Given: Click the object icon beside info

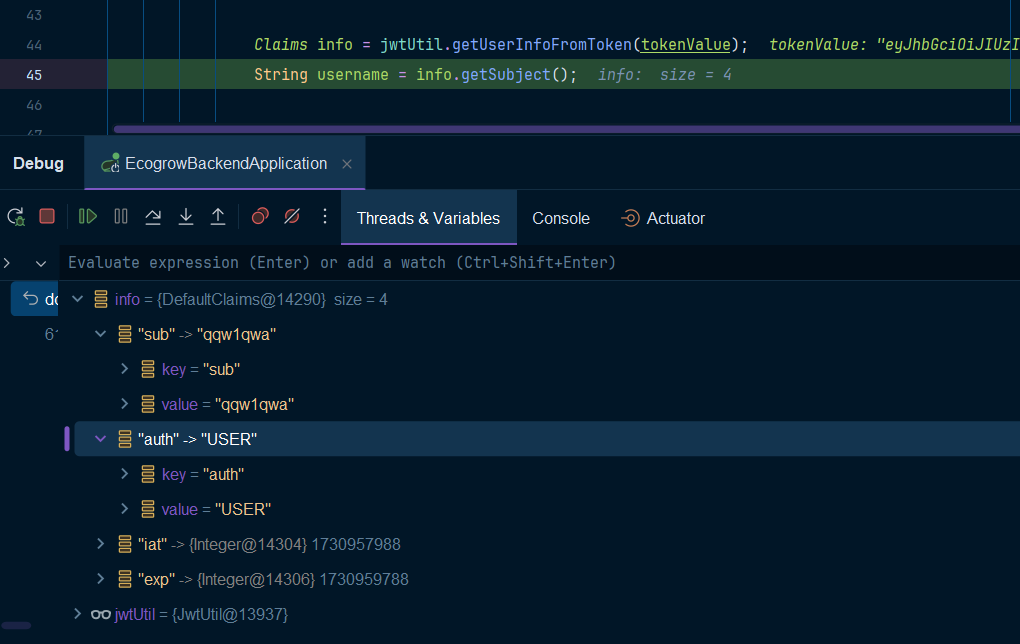Looking at the screenshot, I should [x=101, y=299].
